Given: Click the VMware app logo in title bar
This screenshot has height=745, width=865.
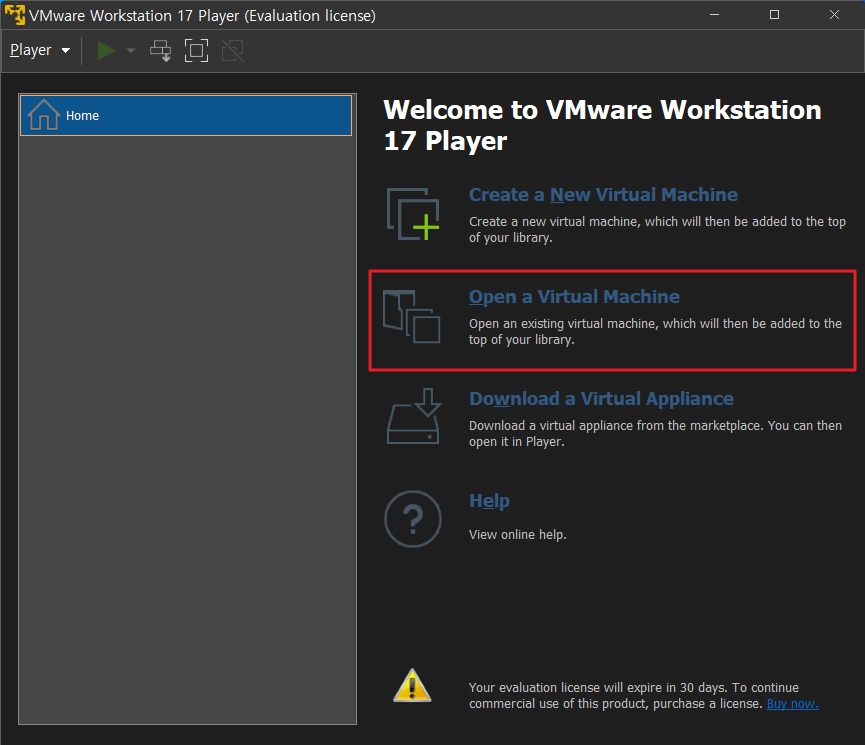Looking at the screenshot, I should [x=15, y=15].
